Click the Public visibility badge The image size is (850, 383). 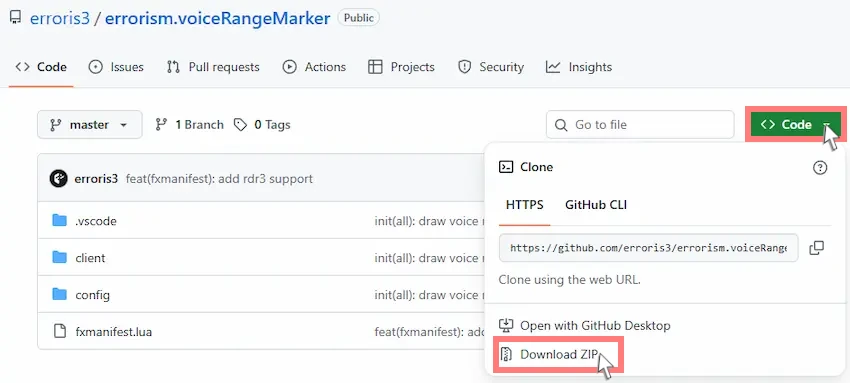358,17
